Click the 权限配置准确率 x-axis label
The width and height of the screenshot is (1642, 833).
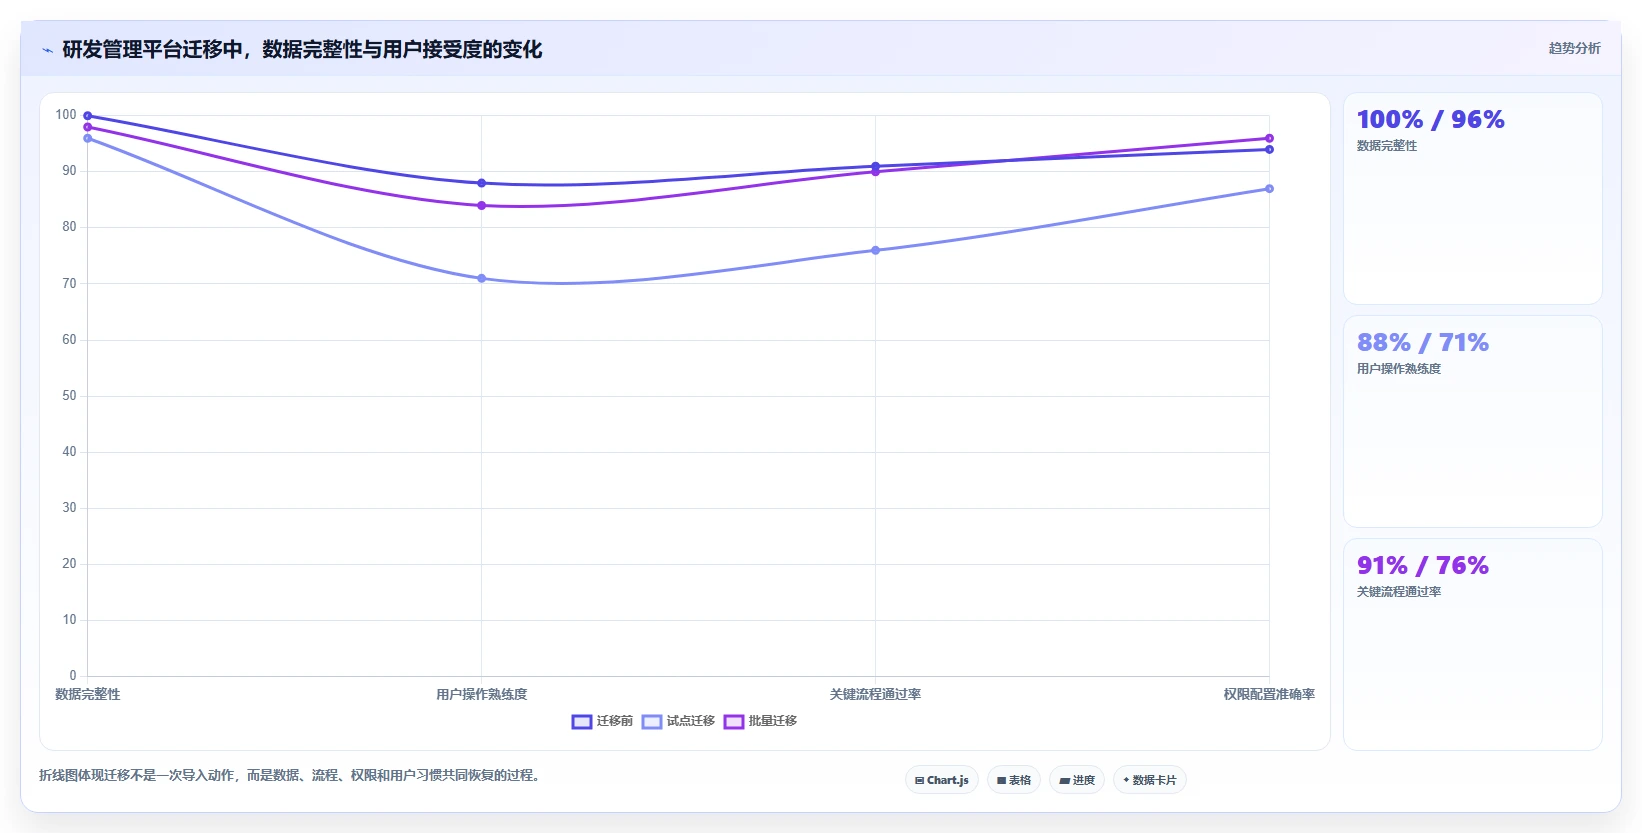point(1270,695)
